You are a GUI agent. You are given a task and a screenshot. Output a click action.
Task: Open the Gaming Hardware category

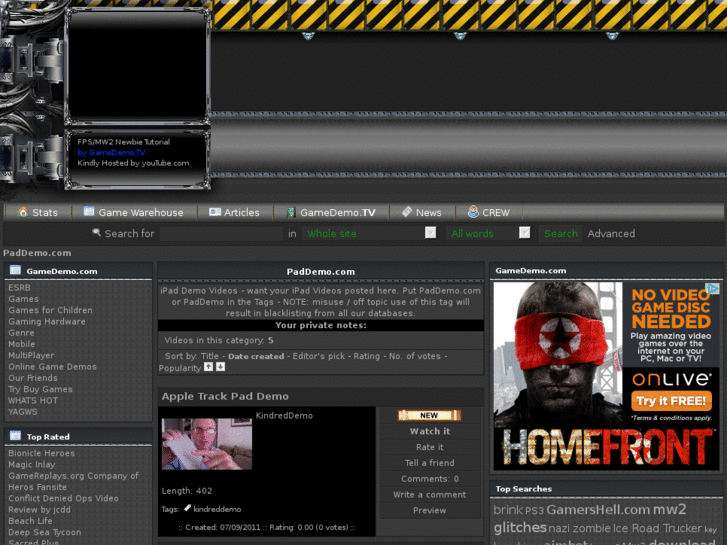pyautogui.click(x=47, y=321)
